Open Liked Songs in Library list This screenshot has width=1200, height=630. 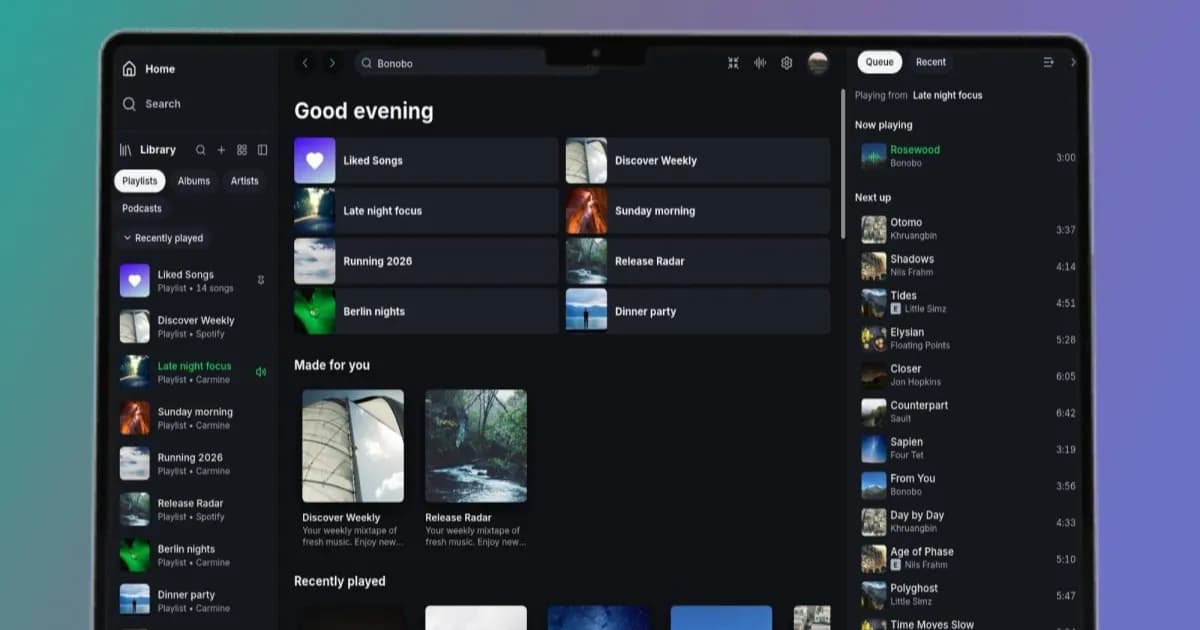coord(194,281)
